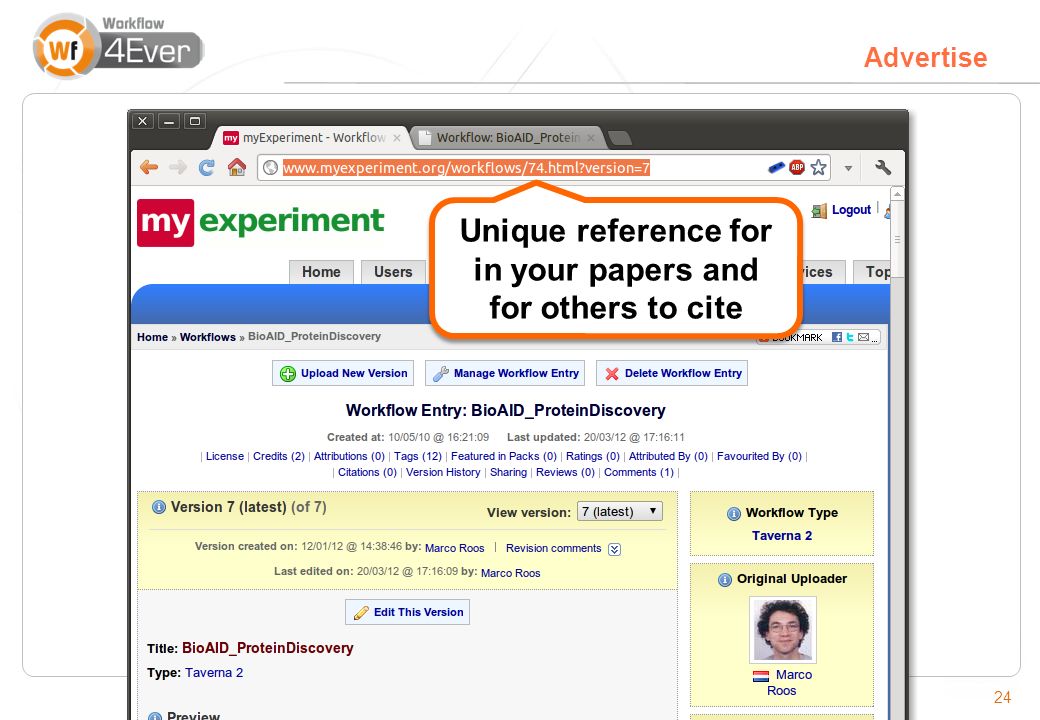The height and width of the screenshot is (720, 1040).
Task: Click the Logout link
Action: coord(851,210)
